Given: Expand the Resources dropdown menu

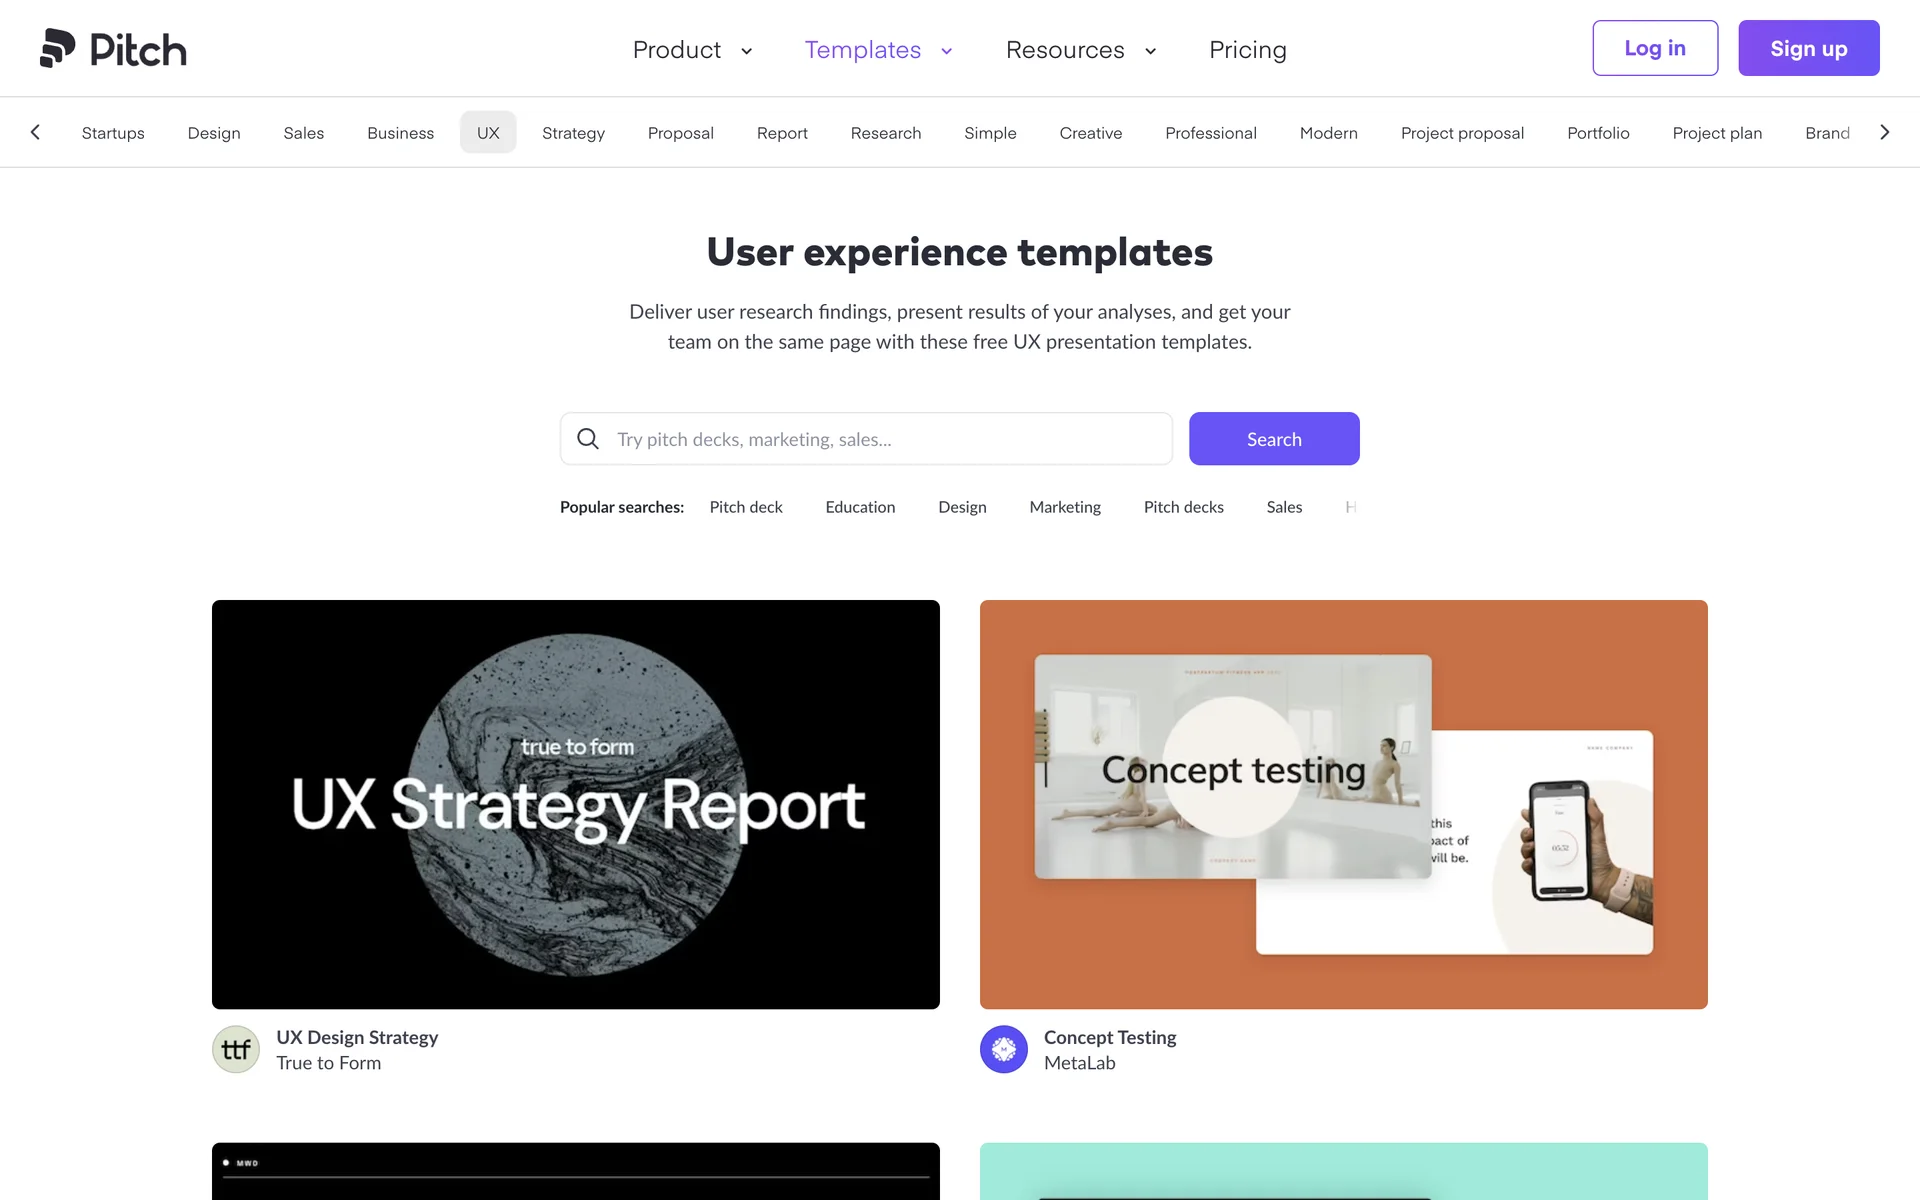Looking at the screenshot, I should click(1080, 50).
